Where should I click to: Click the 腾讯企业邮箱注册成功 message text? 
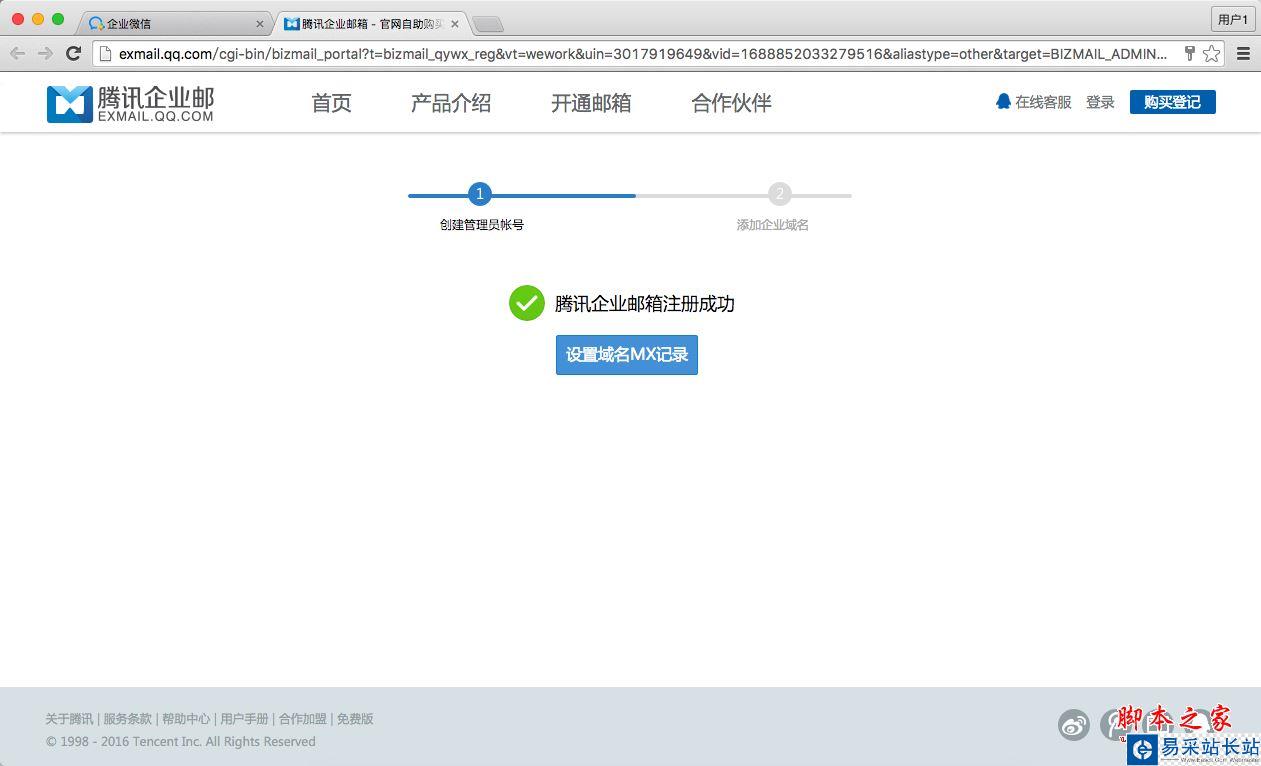point(645,304)
